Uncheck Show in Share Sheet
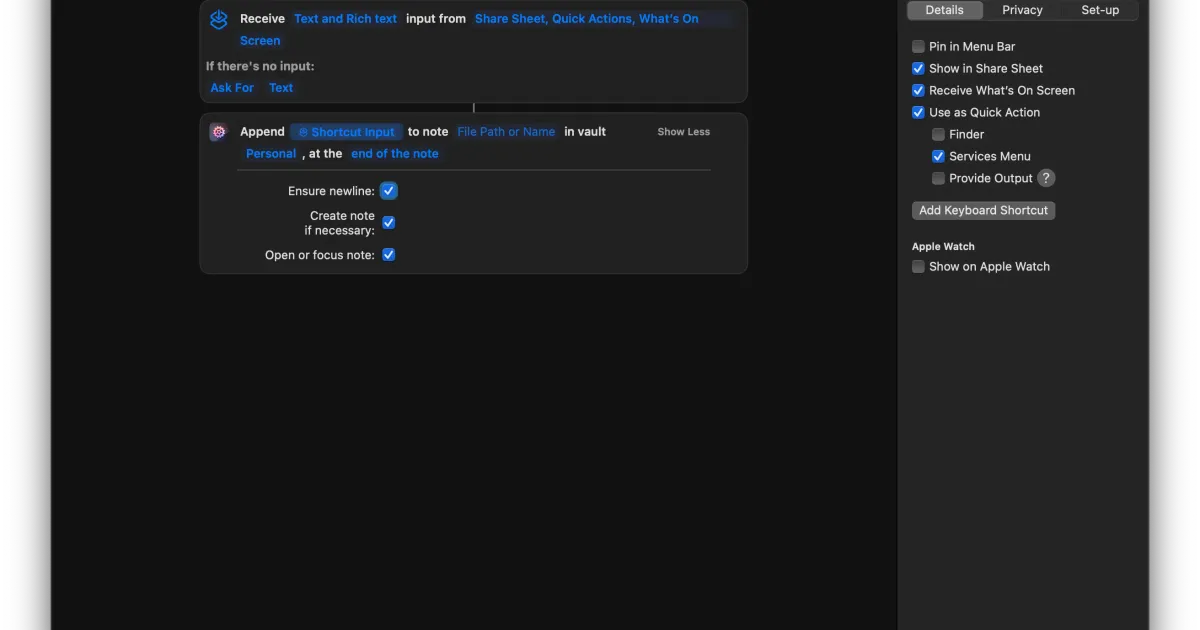This screenshot has height=630, width=1200. pos(918,69)
